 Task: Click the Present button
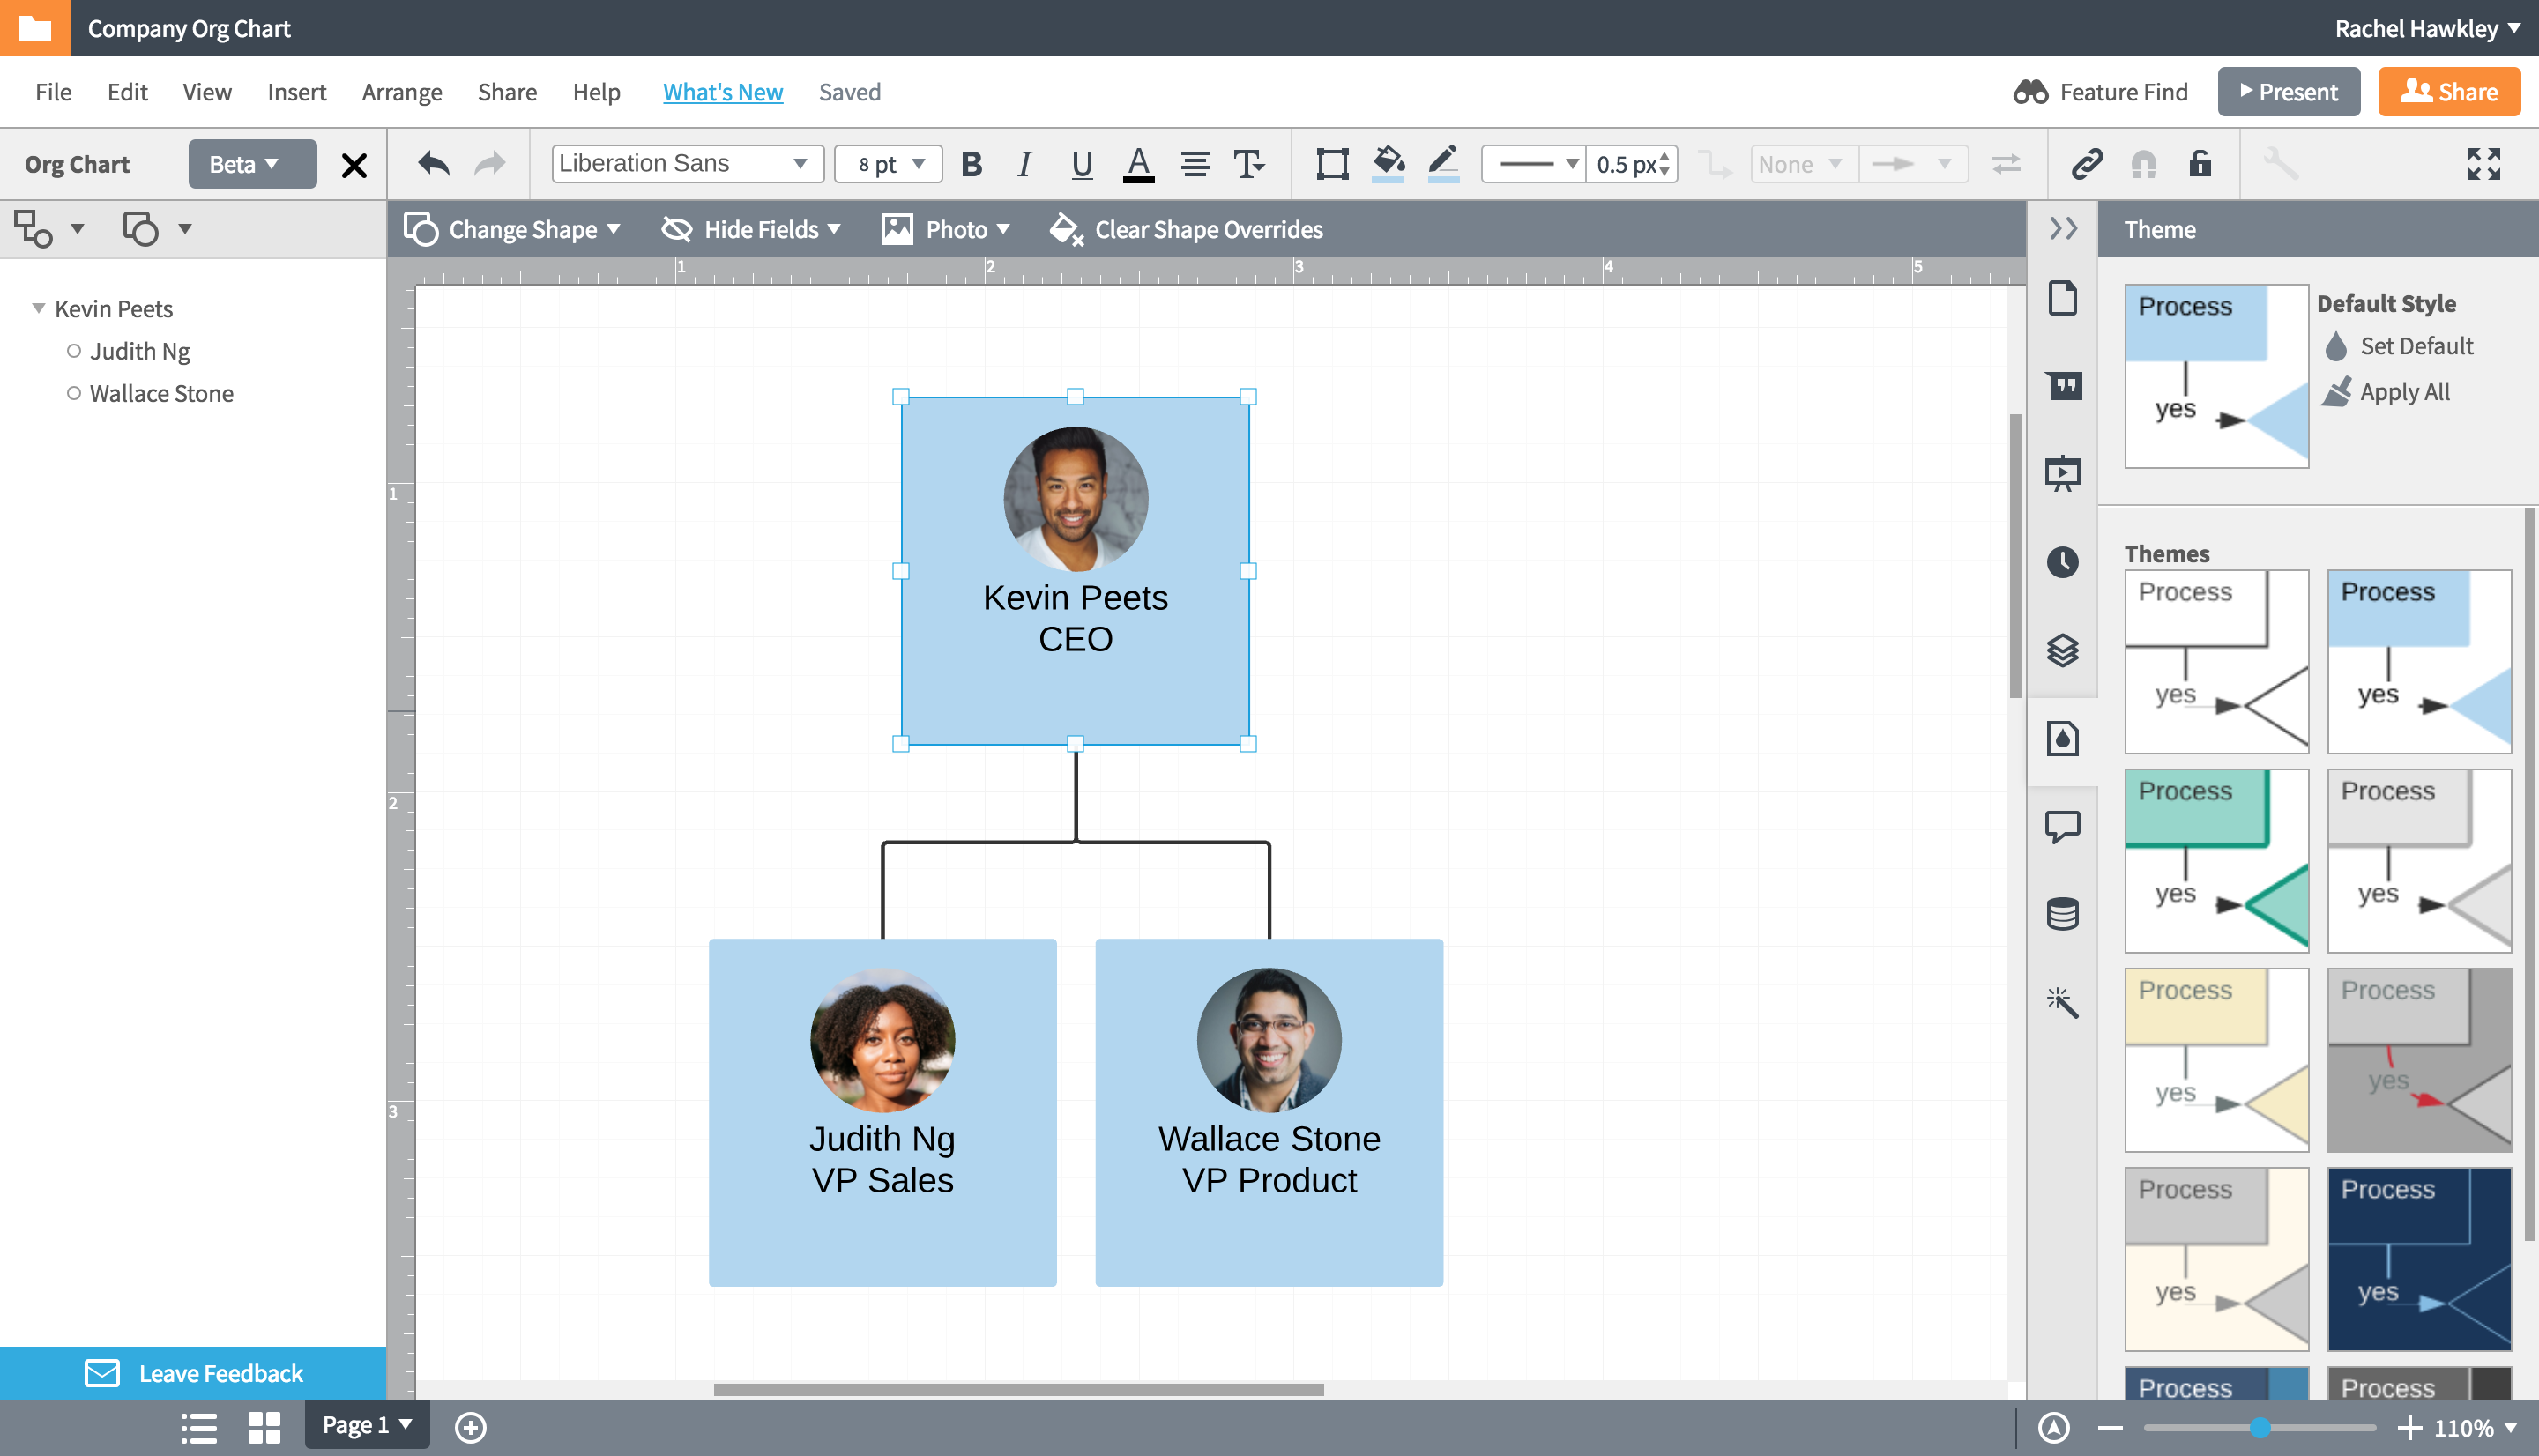pos(2288,91)
